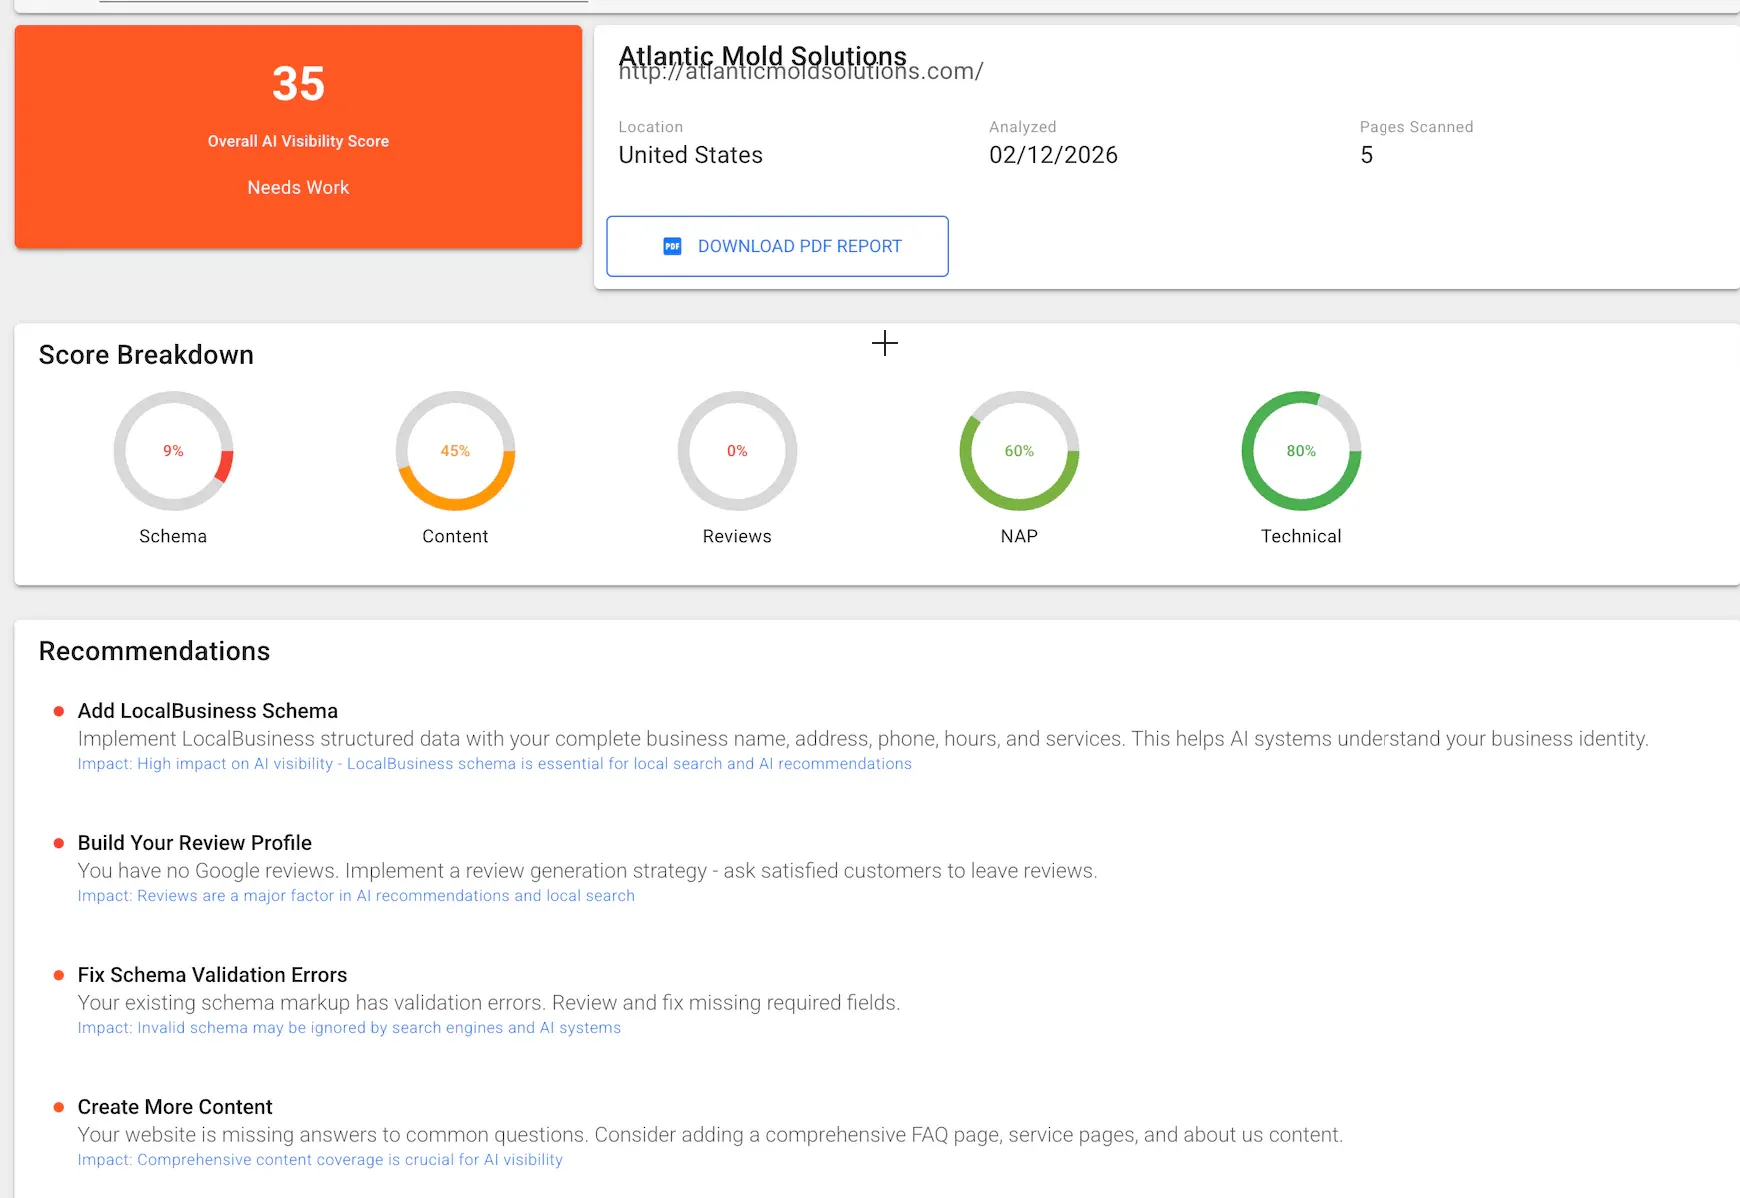The image size is (1740, 1198).
Task: Select the Fix Schema Validation Errors heading
Action: coord(212,975)
